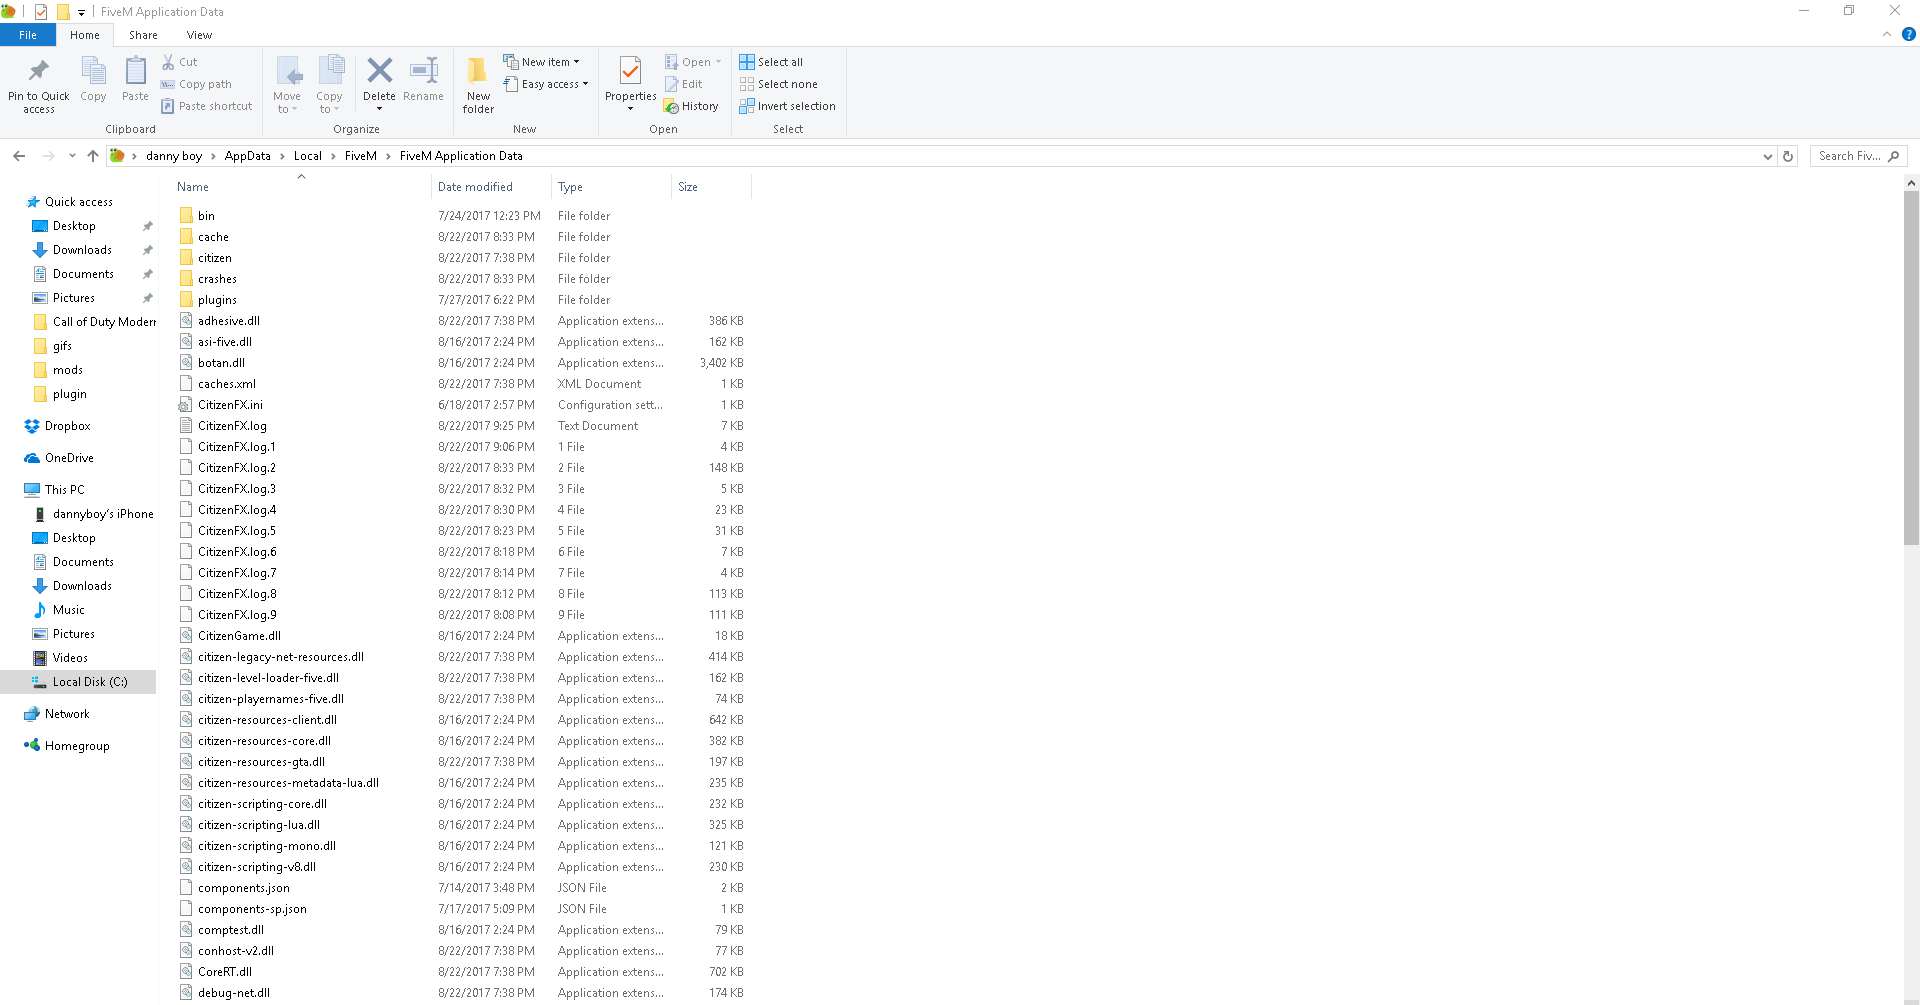Sort files by Type column

611,187
